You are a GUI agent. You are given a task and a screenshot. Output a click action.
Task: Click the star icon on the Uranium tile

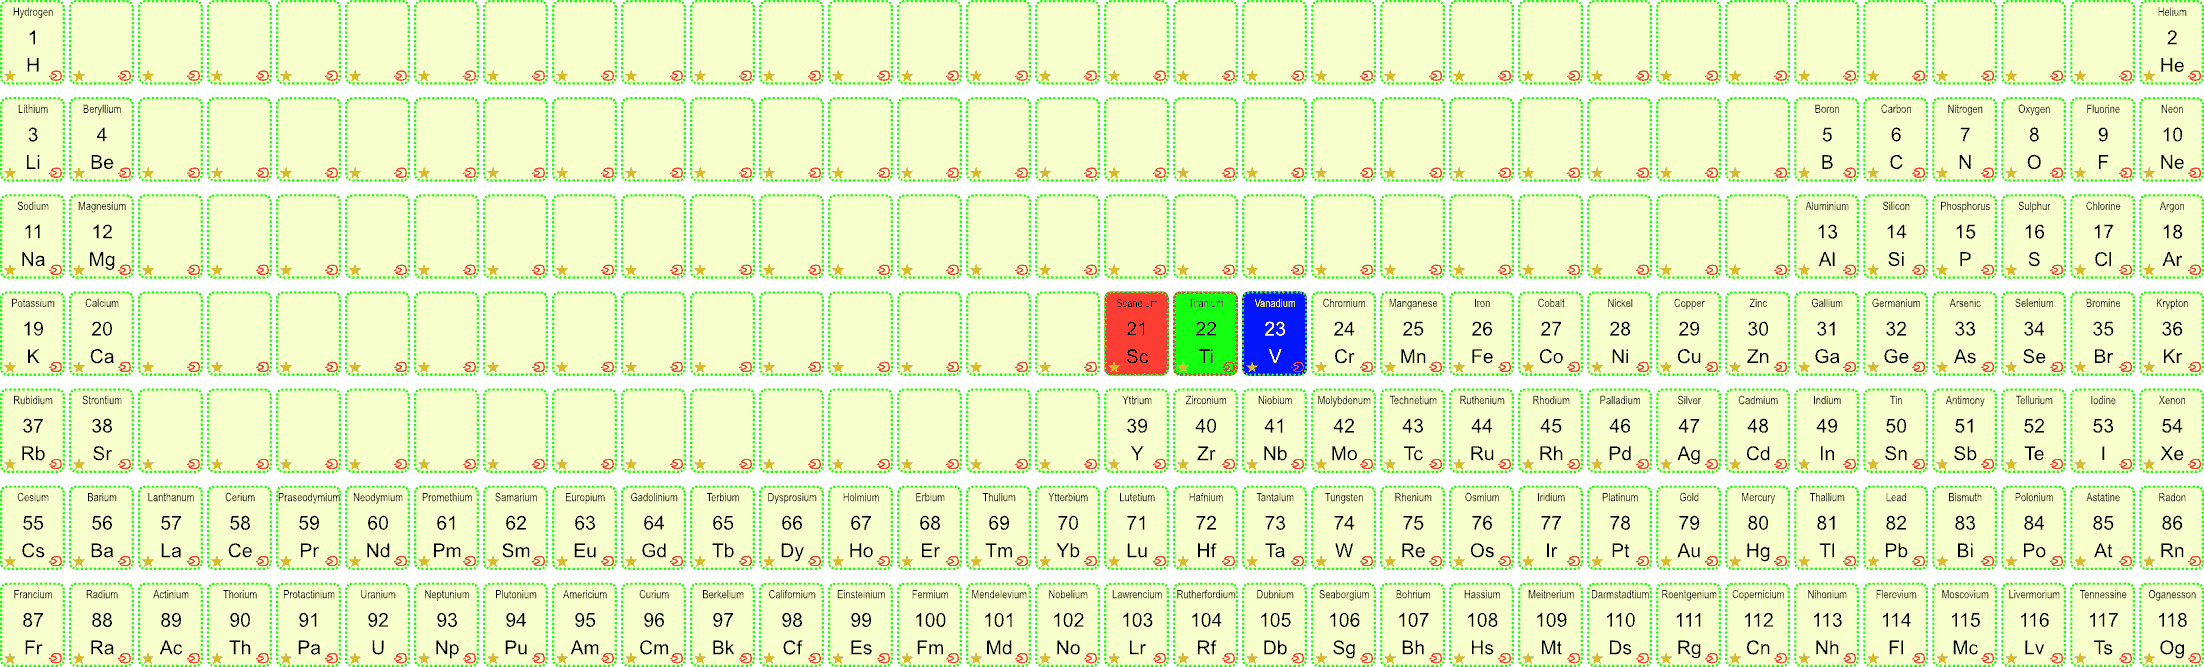355,658
